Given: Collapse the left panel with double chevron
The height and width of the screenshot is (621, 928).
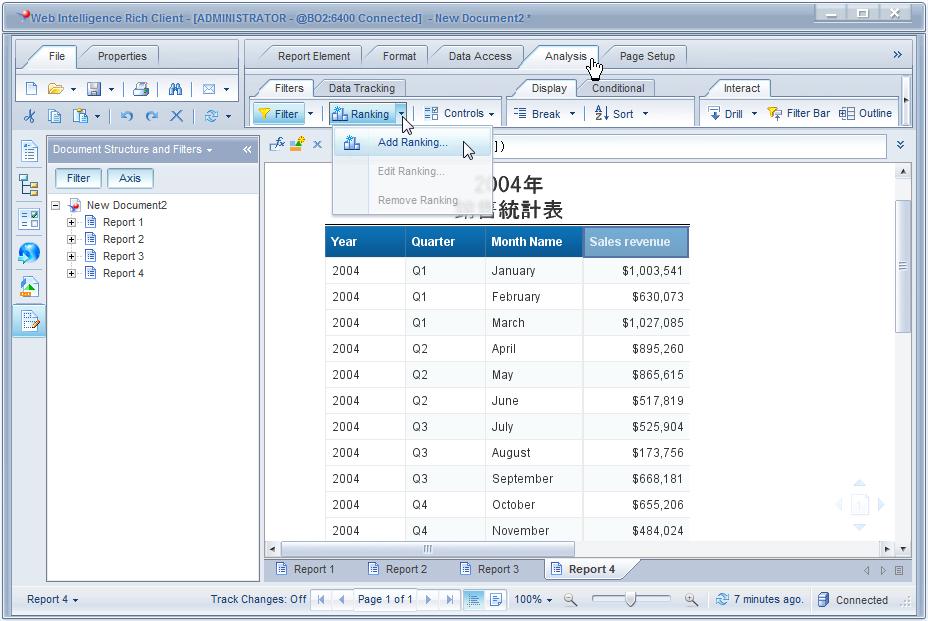Looking at the screenshot, I should (x=247, y=150).
